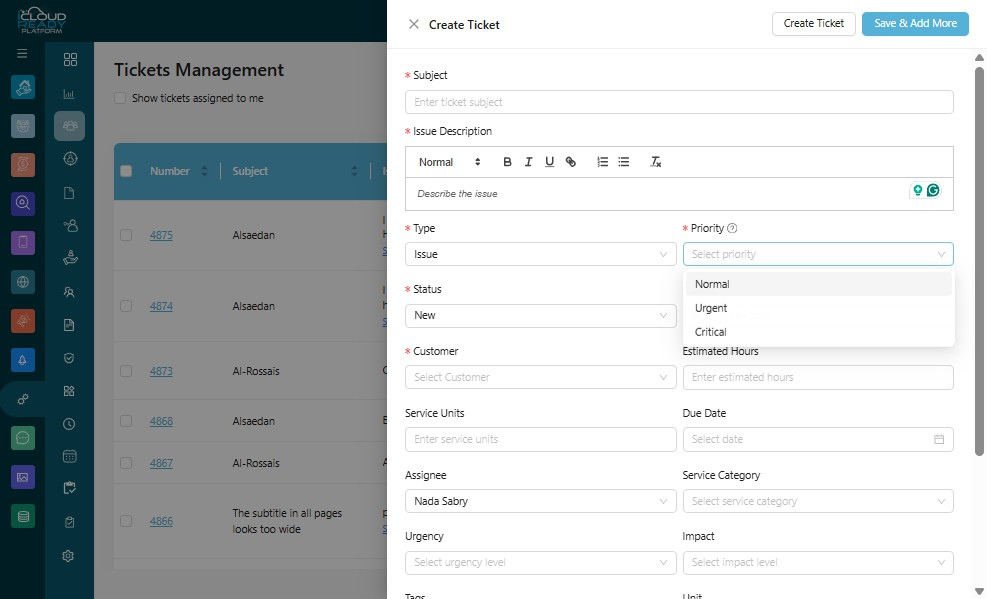Open the Due Date picker field
987x599 pixels.
click(818, 439)
